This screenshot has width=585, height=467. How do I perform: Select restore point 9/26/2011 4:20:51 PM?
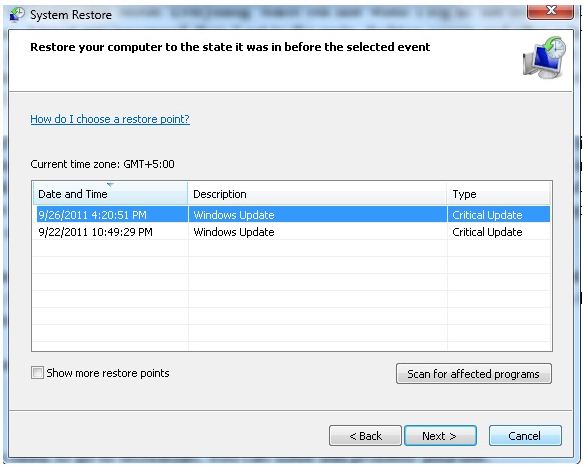pyautogui.click(x=292, y=215)
